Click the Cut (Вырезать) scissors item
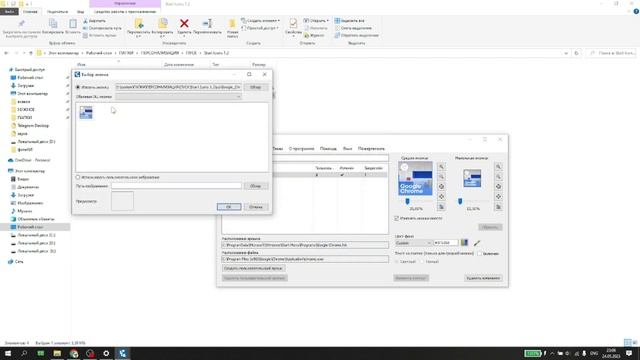This screenshot has width=640, height=360. click(94, 21)
